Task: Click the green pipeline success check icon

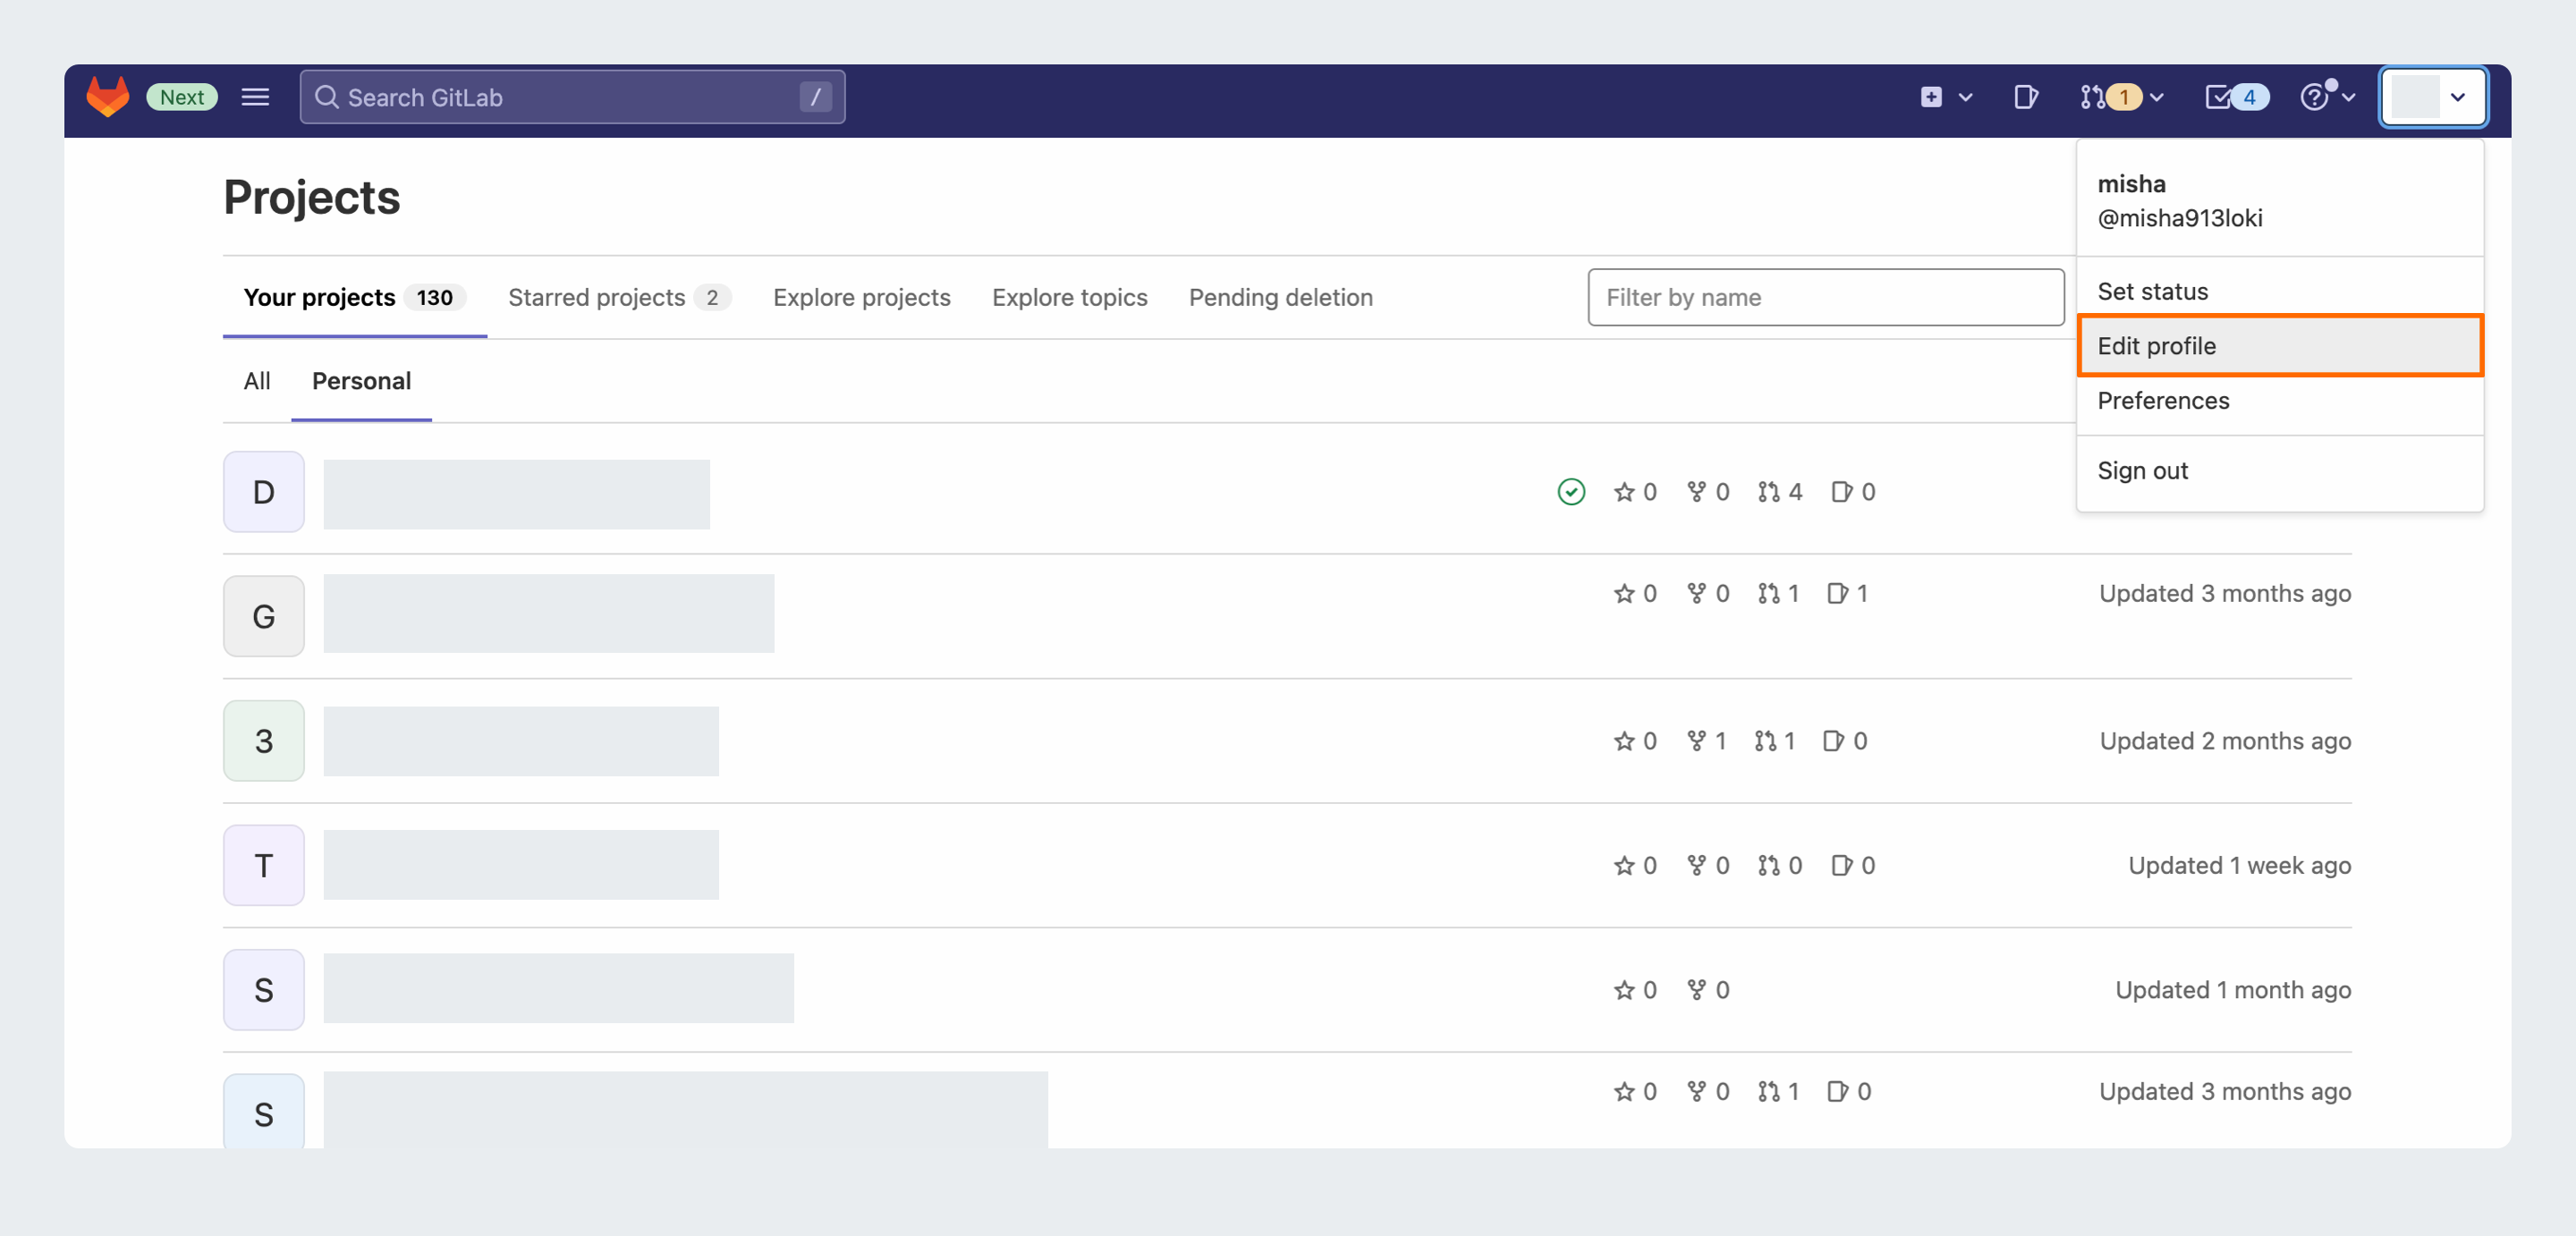Action: (x=1571, y=492)
